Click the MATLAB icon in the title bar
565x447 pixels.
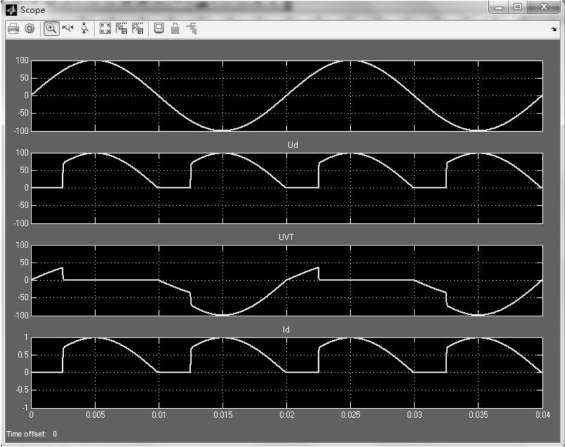point(11,10)
